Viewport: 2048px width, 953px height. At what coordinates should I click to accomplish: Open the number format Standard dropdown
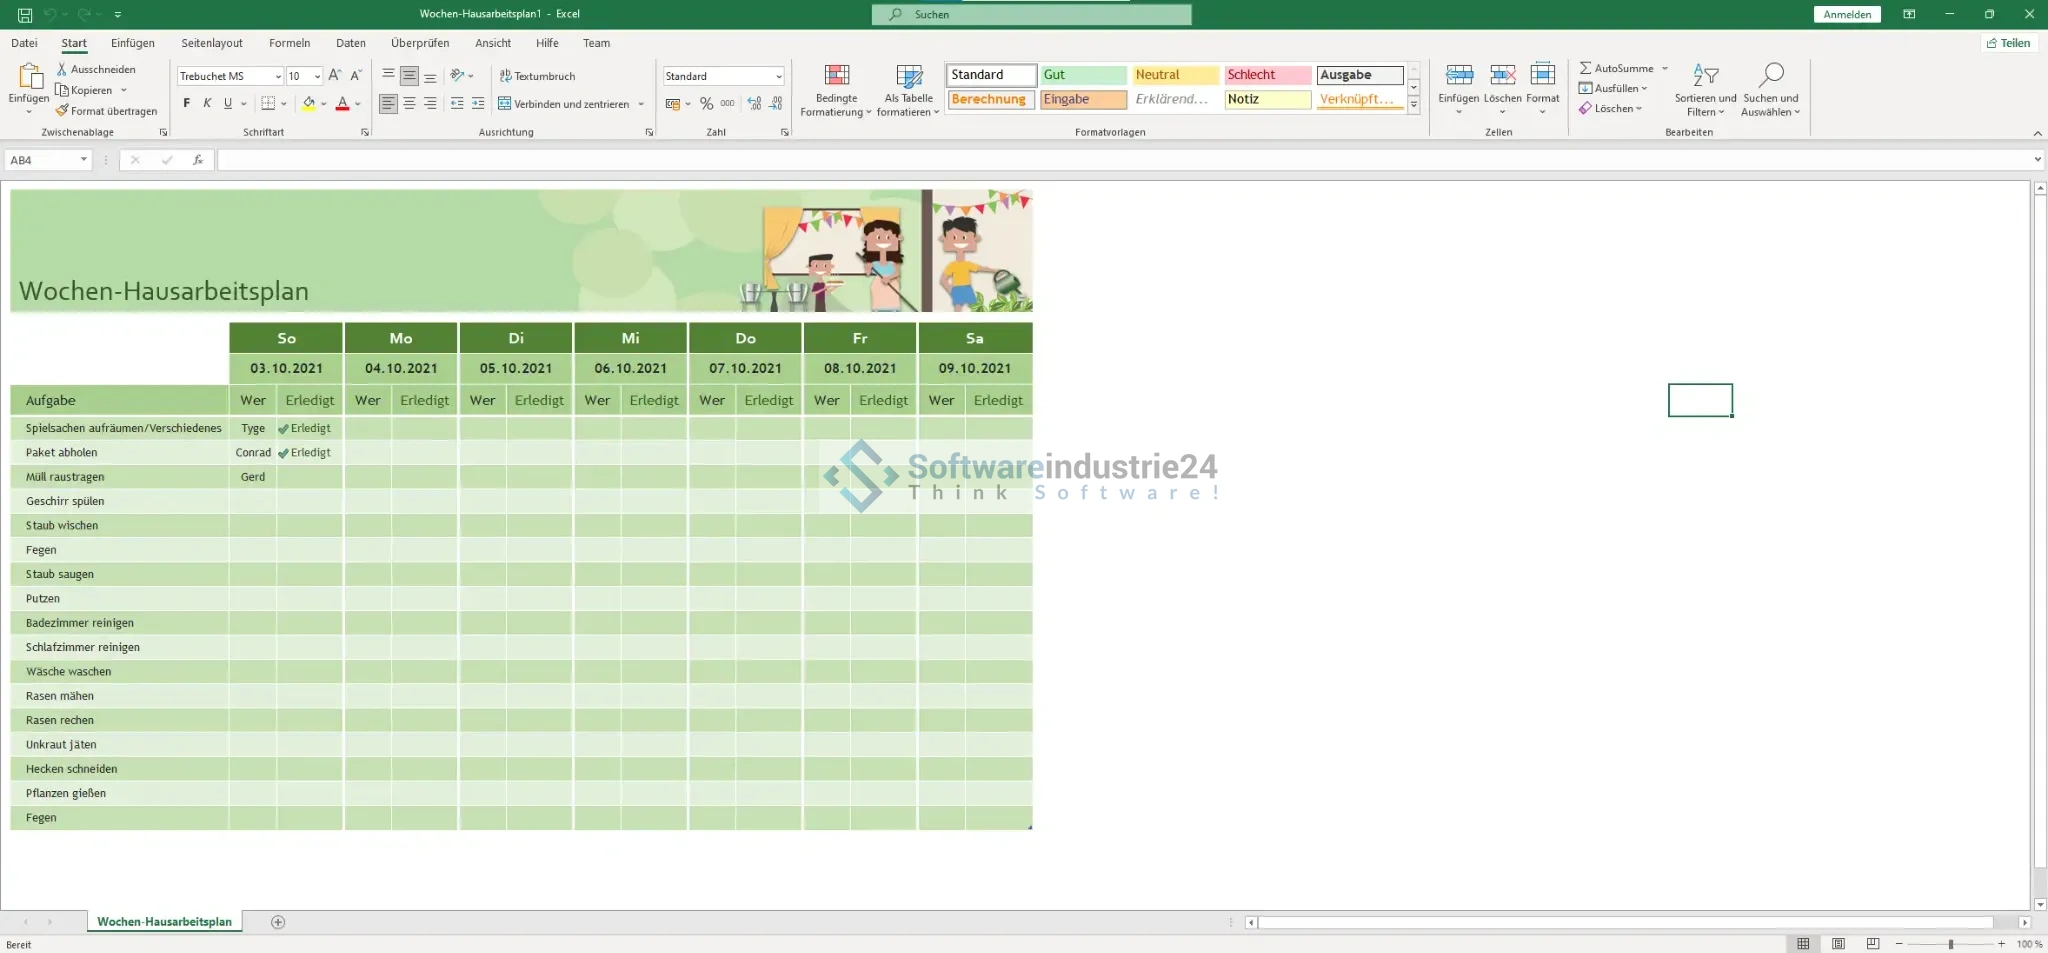coord(778,77)
